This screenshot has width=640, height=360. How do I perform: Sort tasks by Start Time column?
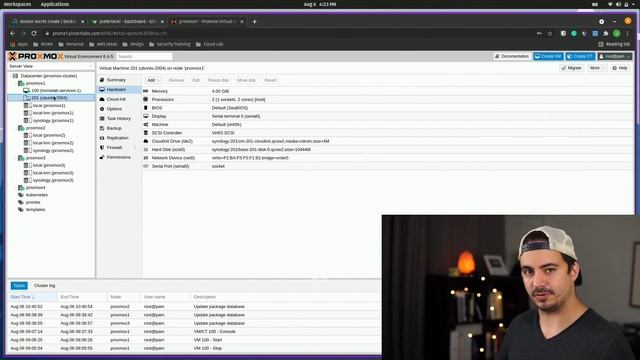pos(32,297)
